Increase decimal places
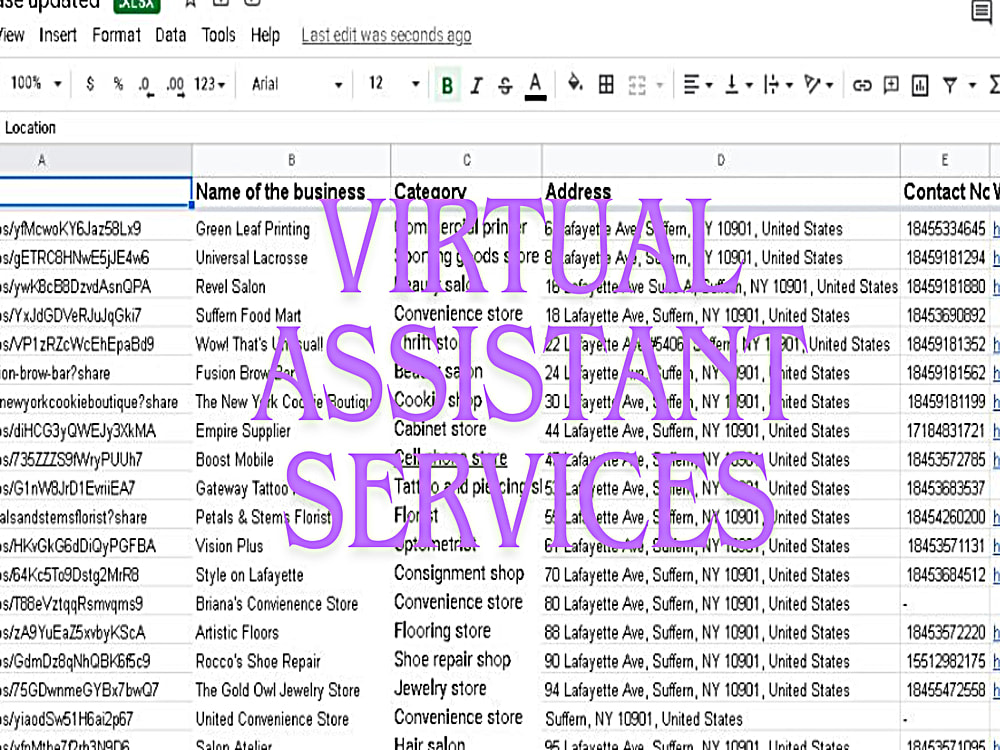1000x750 pixels. [175, 85]
